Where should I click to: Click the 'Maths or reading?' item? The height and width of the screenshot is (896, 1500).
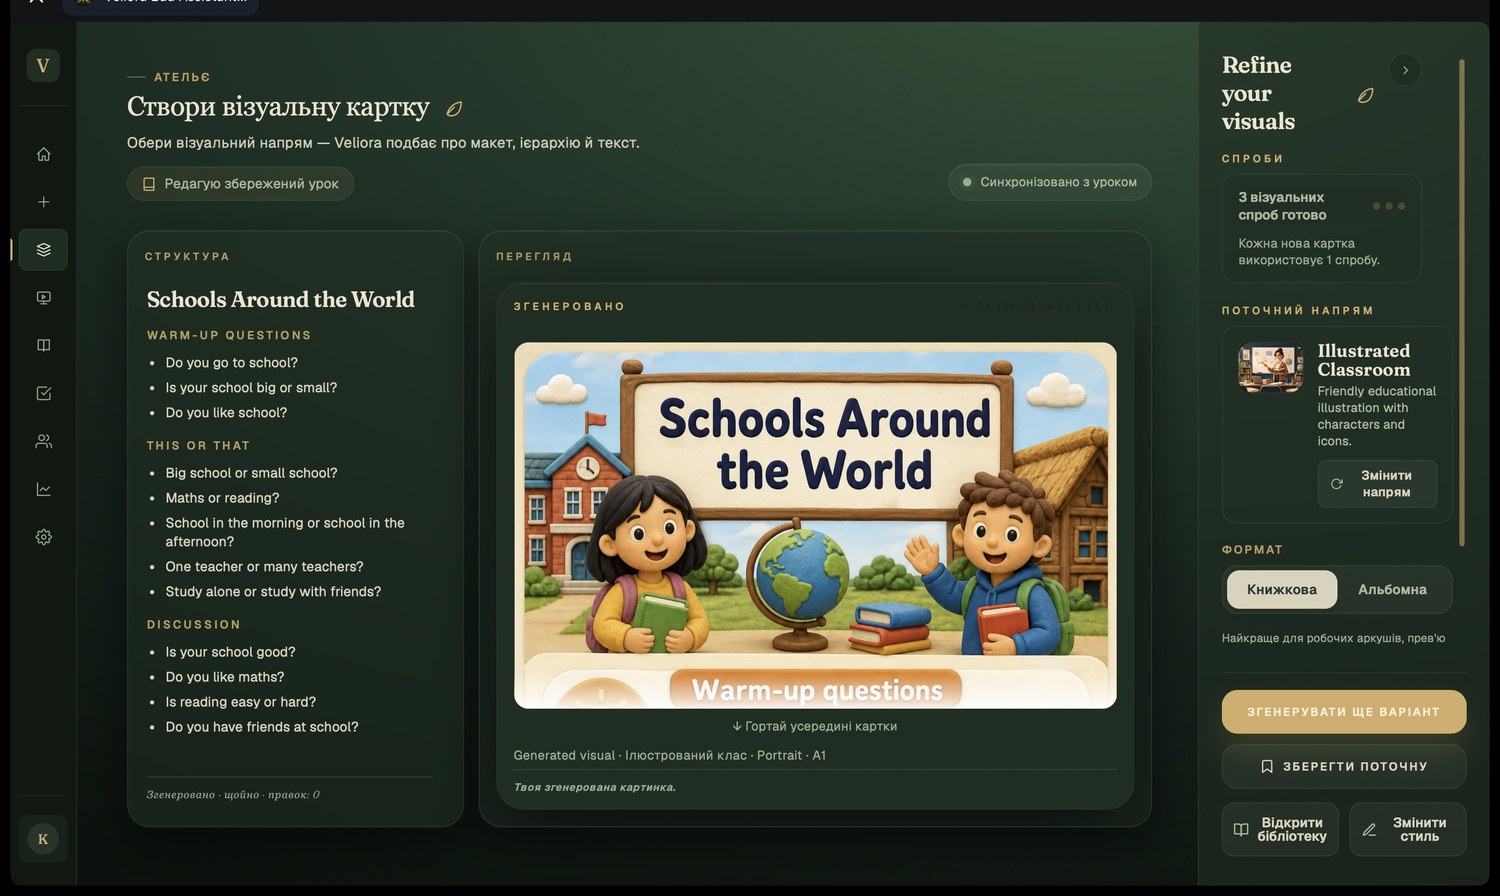222,498
